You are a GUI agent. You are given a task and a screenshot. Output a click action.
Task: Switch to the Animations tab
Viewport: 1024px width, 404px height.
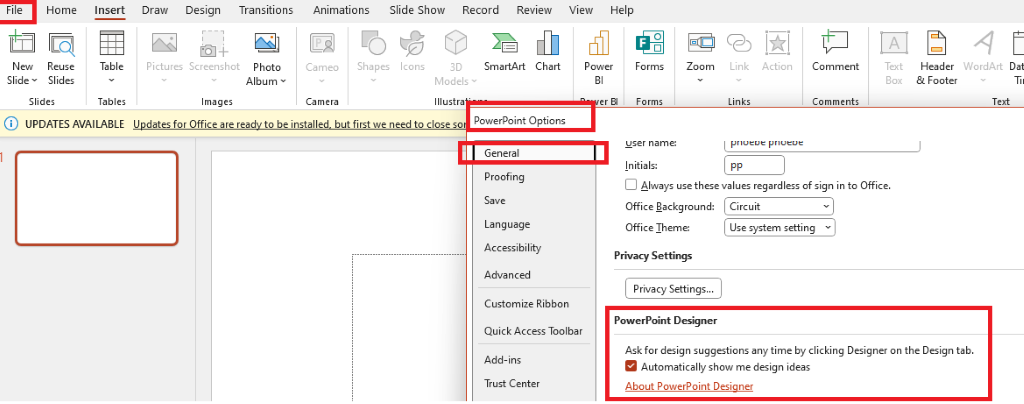point(341,10)
